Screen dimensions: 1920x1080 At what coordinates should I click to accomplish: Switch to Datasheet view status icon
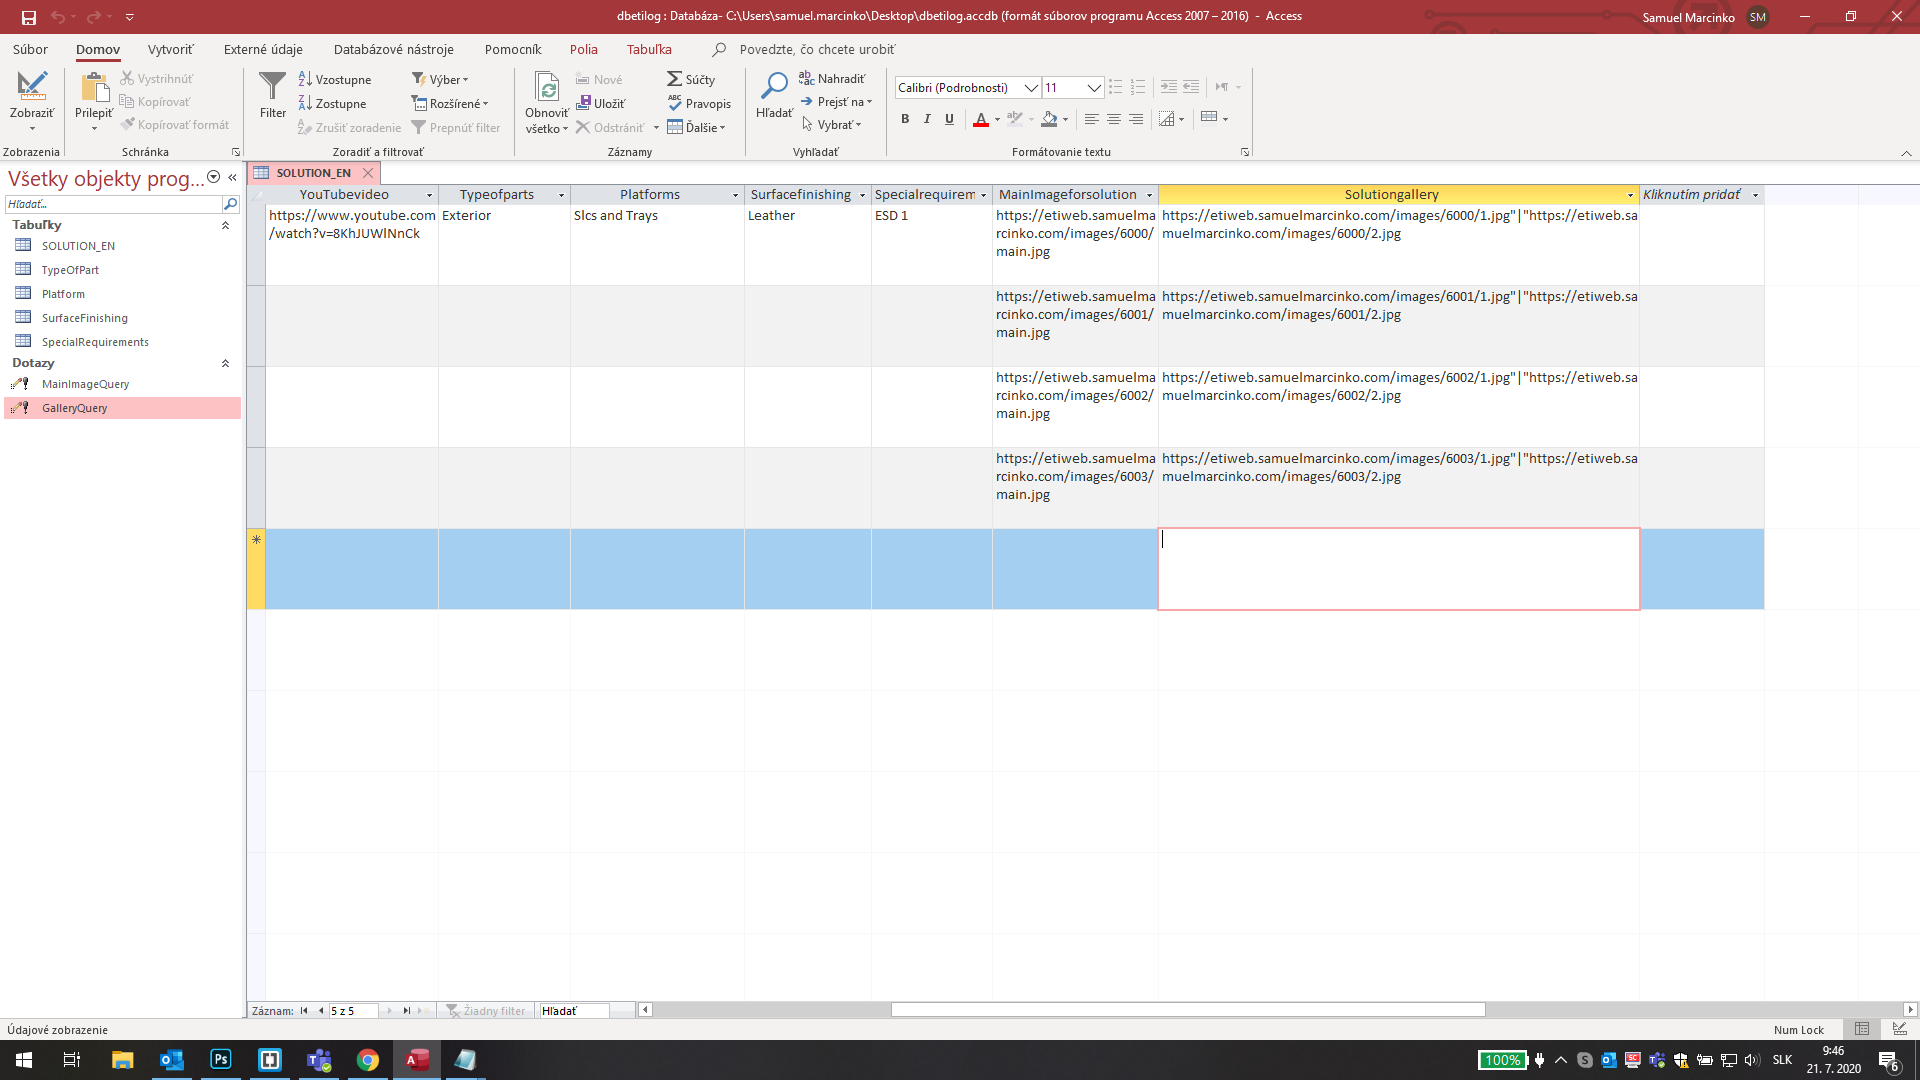tap(1862, 1029)
